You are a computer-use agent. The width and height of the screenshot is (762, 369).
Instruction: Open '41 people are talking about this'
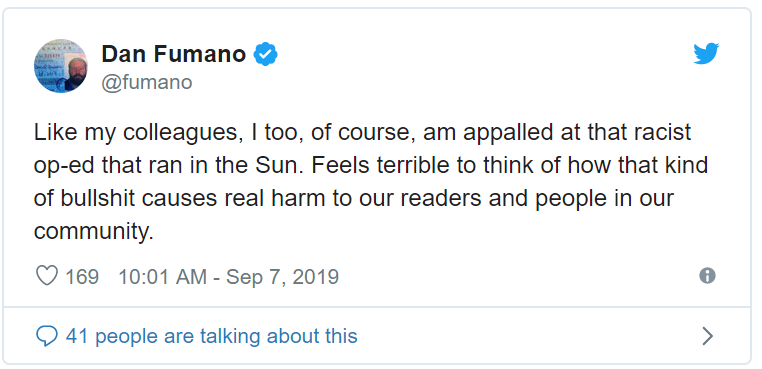(211, 336)
